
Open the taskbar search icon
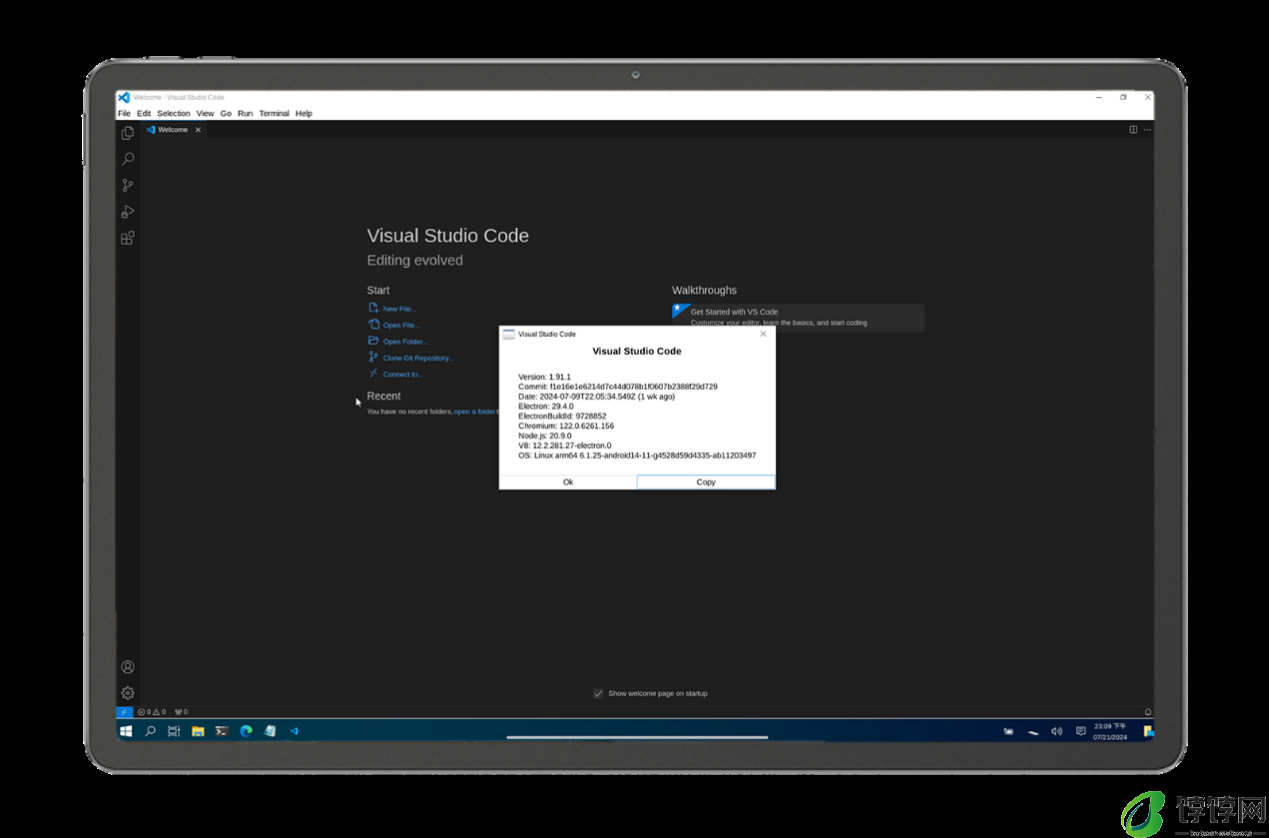coord(150,731)
